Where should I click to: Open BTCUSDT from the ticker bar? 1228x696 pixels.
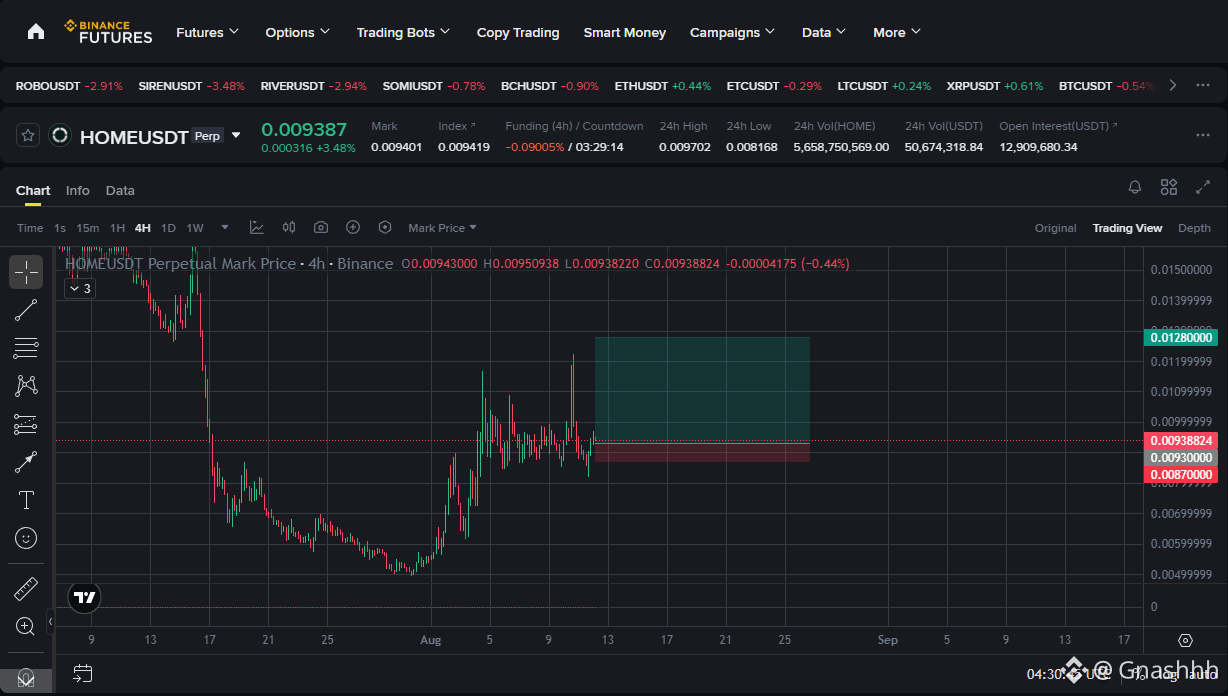(x=1106, y=86)
